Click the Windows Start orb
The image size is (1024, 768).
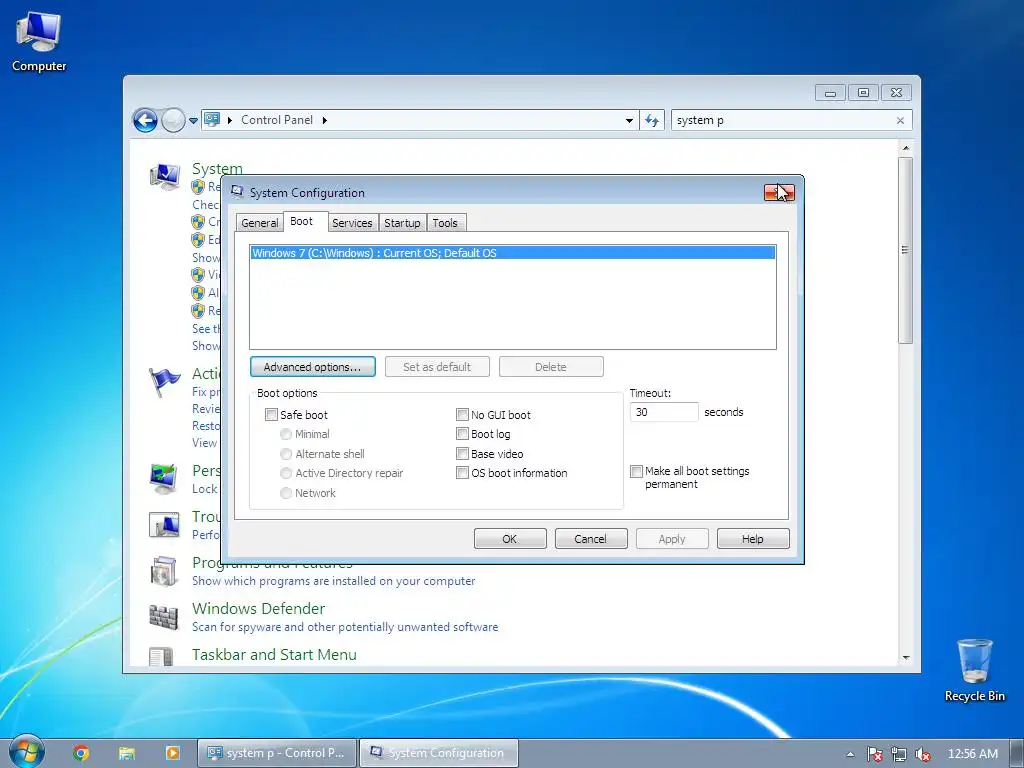pos(26,752)
